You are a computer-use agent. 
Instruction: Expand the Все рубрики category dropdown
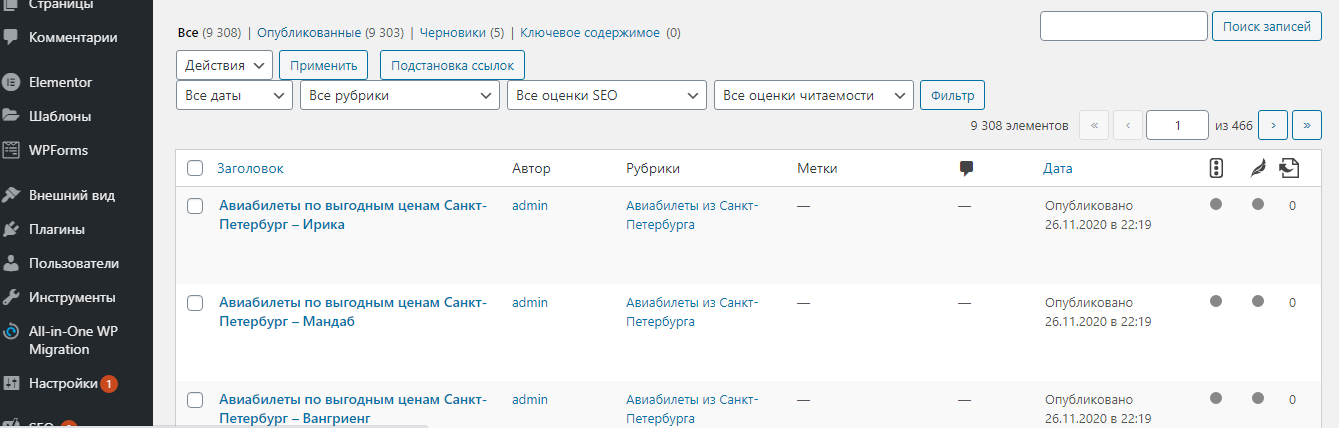(399, 96)
